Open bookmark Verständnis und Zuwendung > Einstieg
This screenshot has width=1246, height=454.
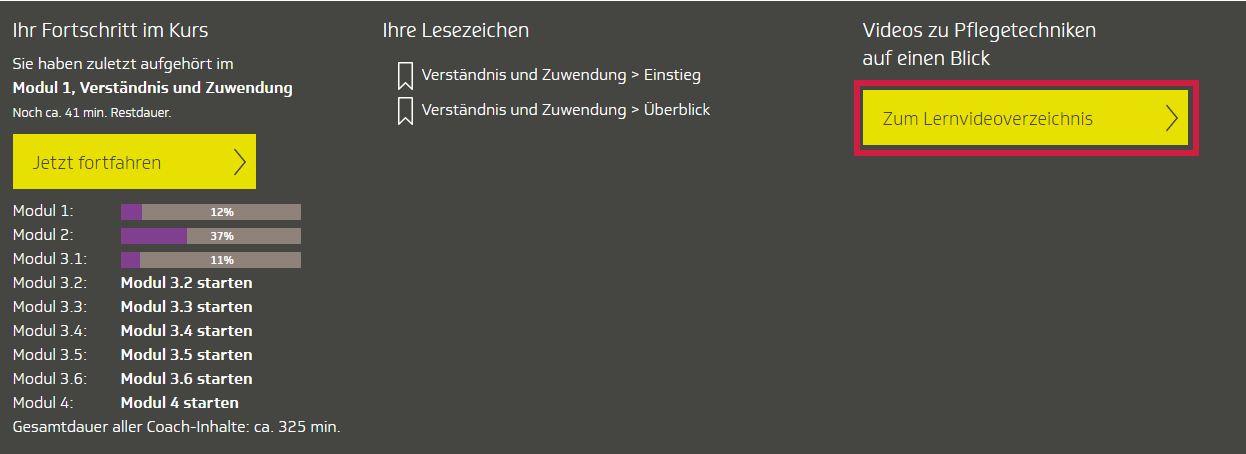561,75
